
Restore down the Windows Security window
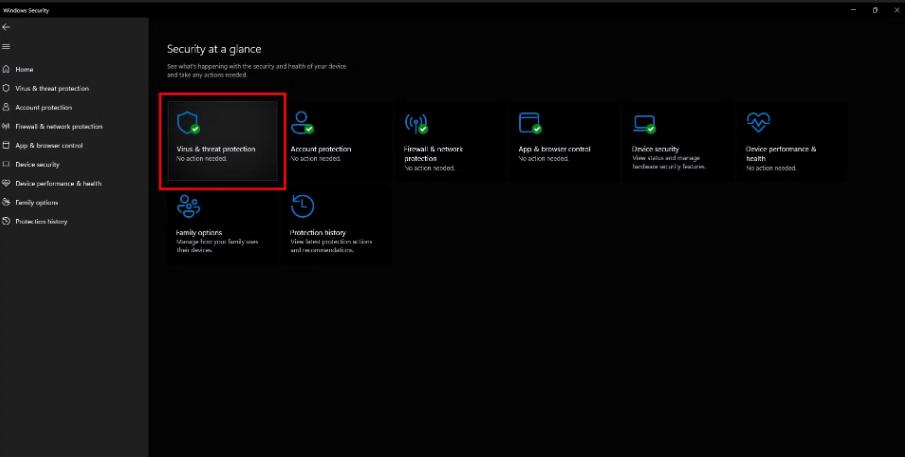tap(875, 10)
